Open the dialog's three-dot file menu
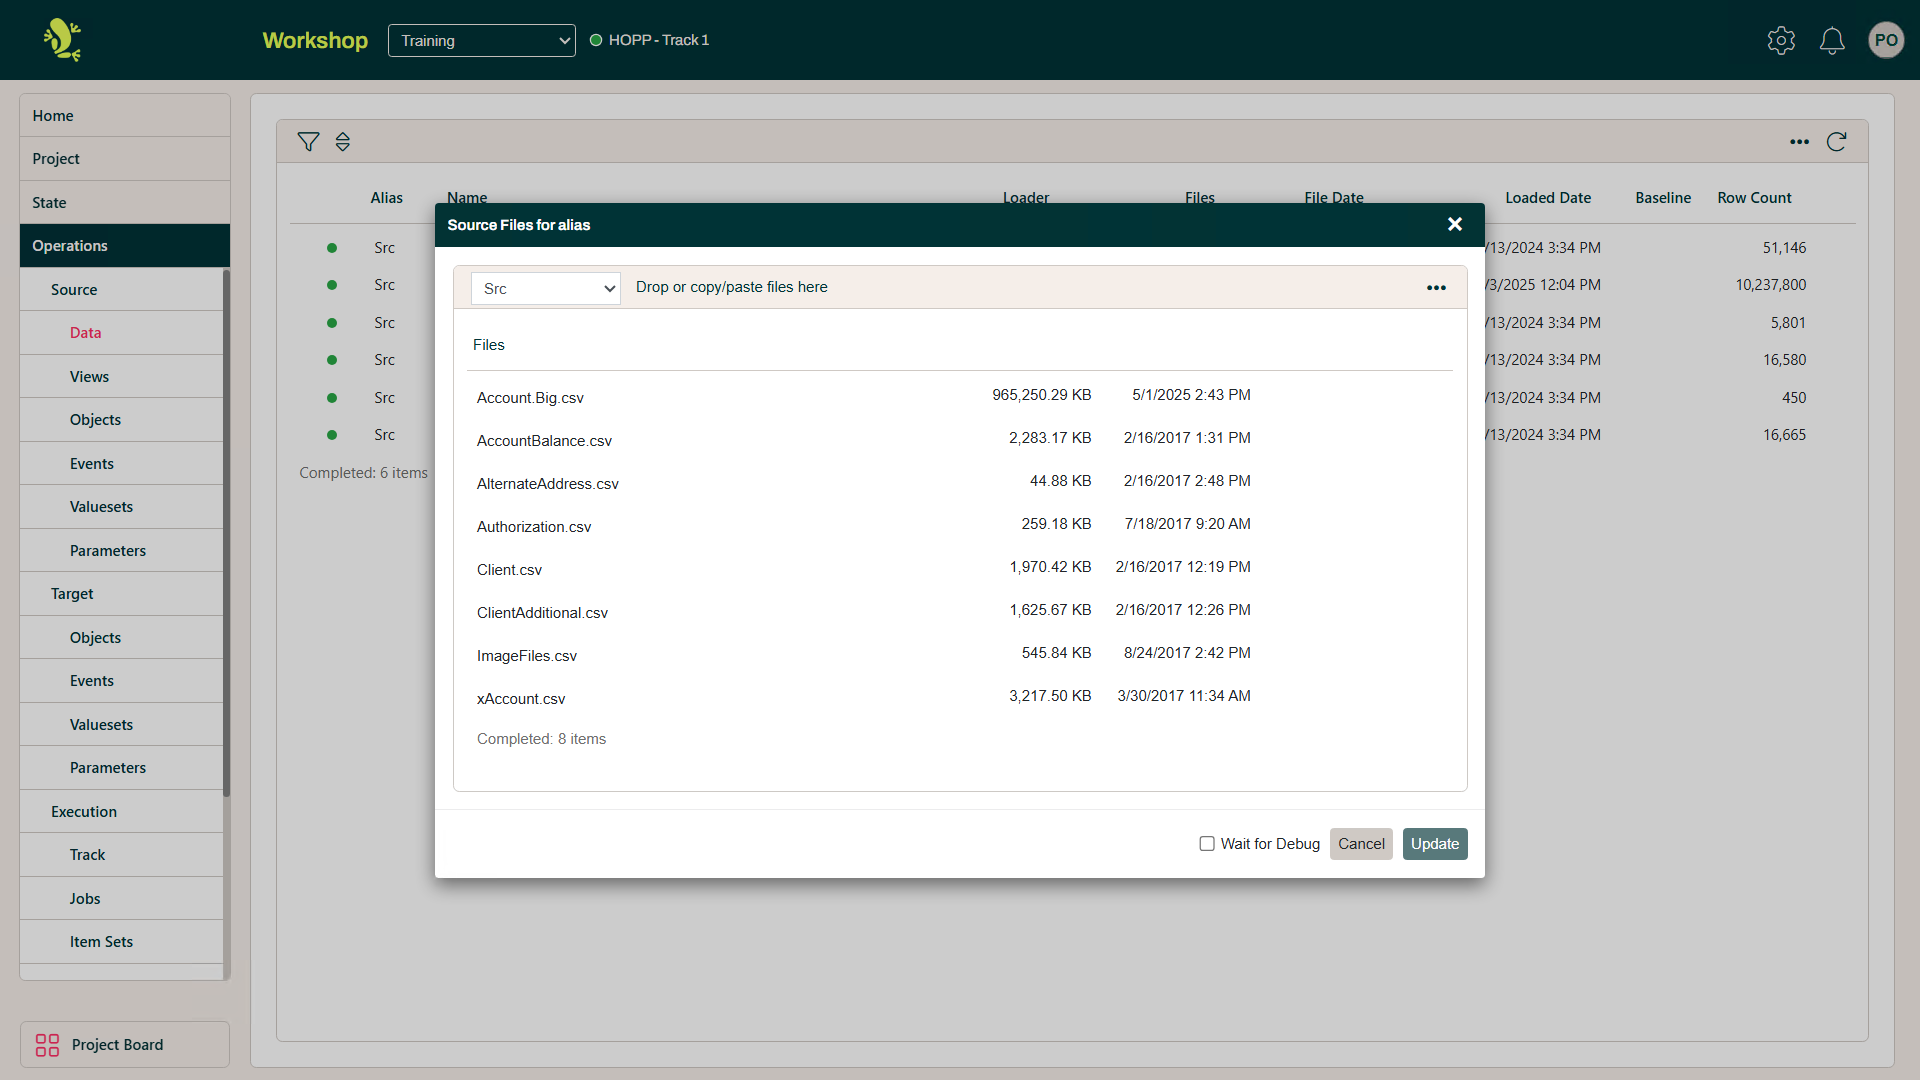Viewport: 1920px width, 1080px height. tap(1436, 288)
